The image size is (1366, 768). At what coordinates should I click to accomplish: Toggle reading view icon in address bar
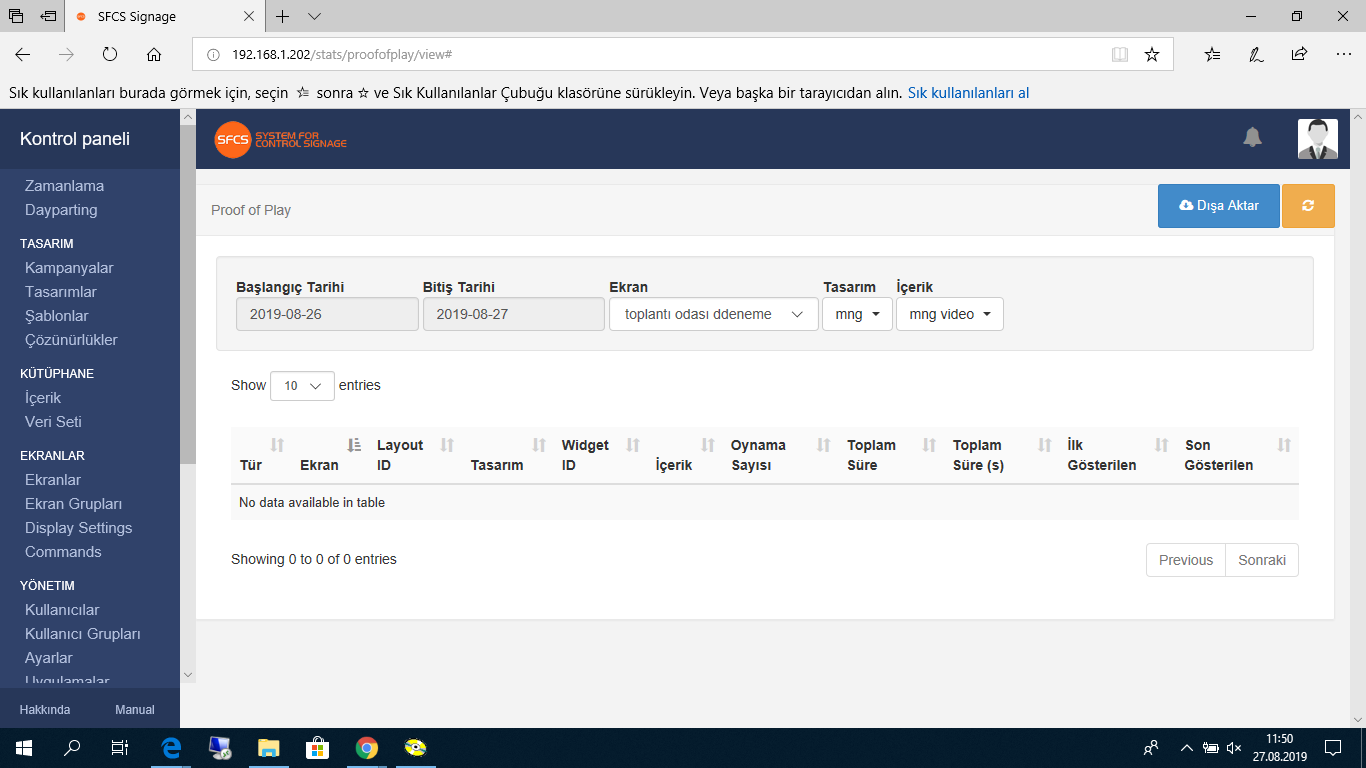click(x=1120, y=54)
